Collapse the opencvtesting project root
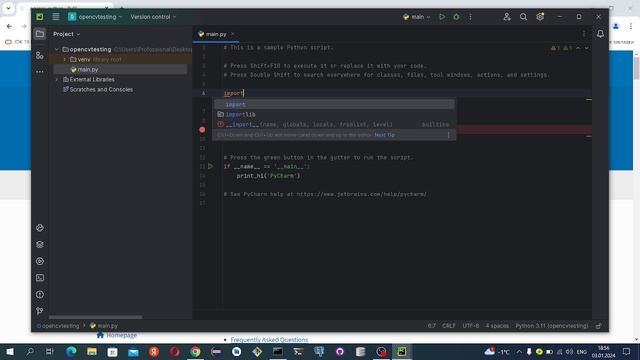This screenshot has height=360, width=640. pos(57,49)
